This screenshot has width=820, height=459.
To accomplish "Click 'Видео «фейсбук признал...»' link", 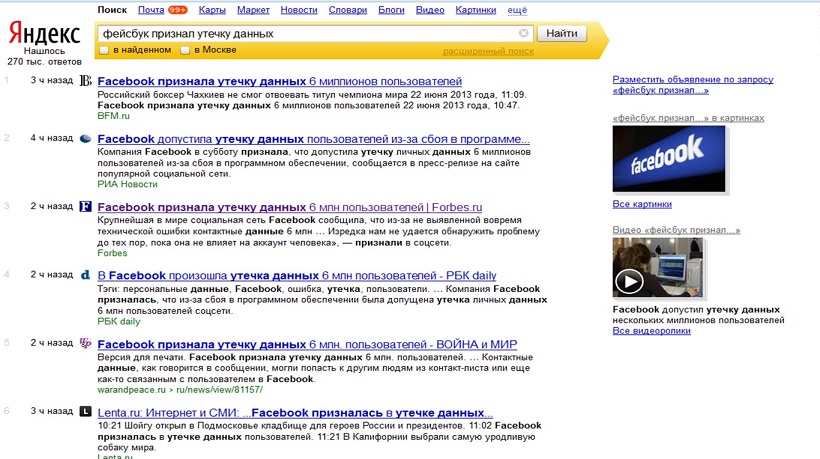I will (676, 230).
